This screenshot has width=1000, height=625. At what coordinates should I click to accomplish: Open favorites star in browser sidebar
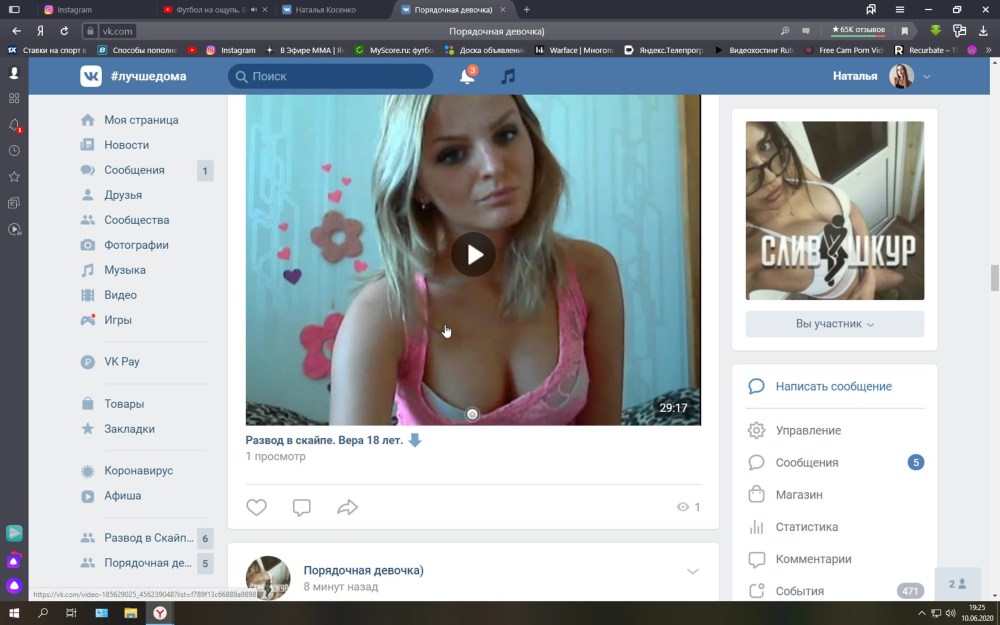[14, 177]
